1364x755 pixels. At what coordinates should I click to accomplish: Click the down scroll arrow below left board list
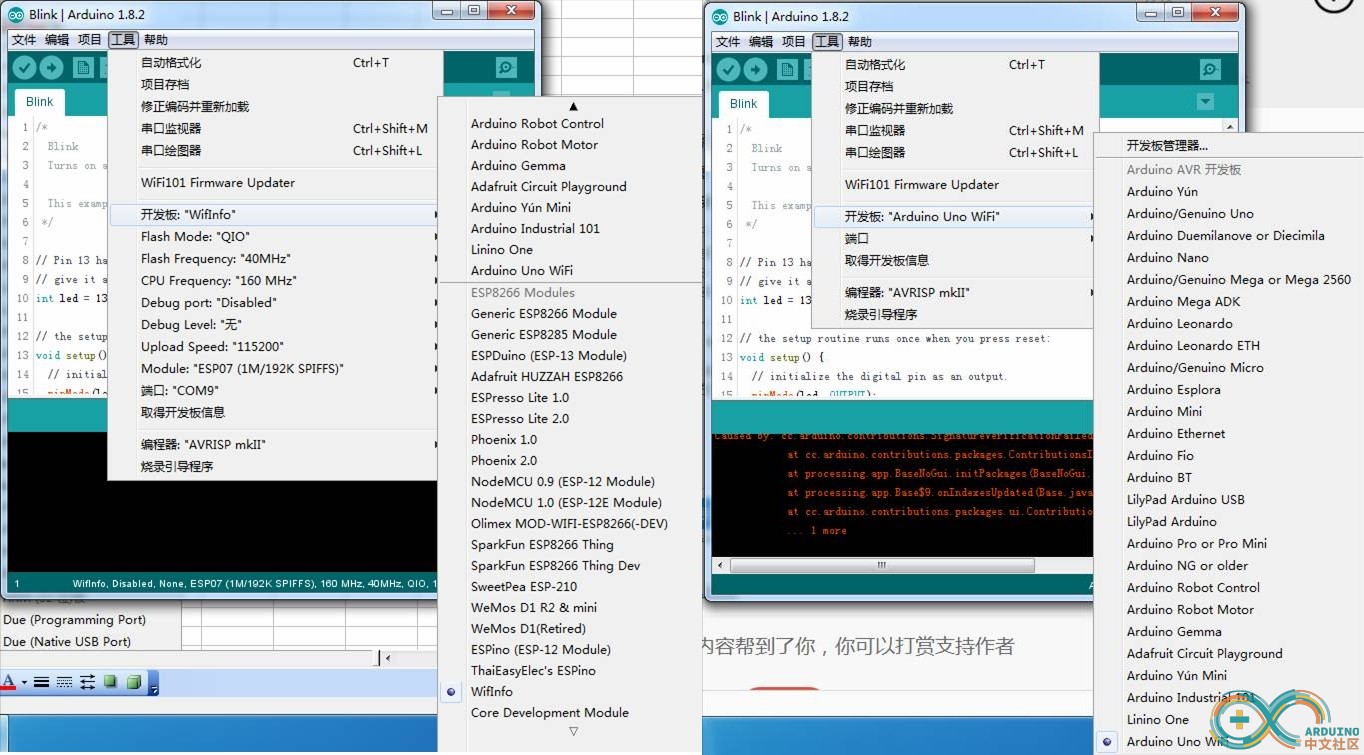pyautogui.click(x=573, y=732)
